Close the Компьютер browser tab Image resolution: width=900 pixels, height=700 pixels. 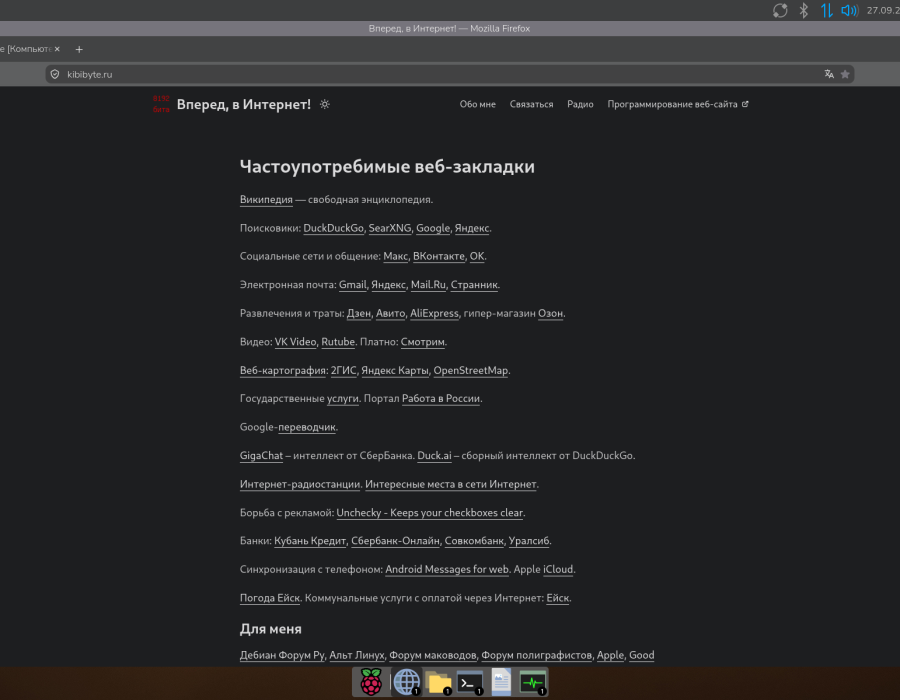point(57,49)
